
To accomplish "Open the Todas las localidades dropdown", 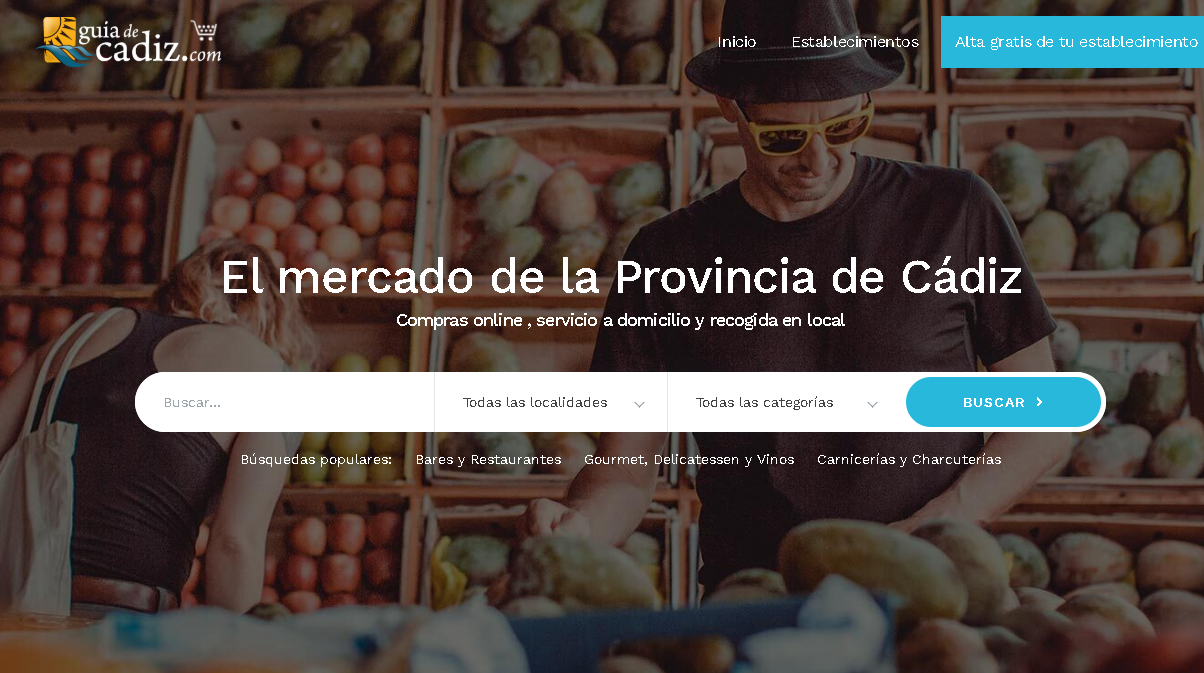I will [551, 402].
